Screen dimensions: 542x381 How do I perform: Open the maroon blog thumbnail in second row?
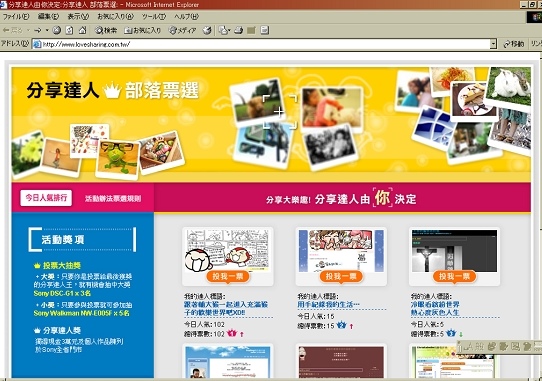341,362
